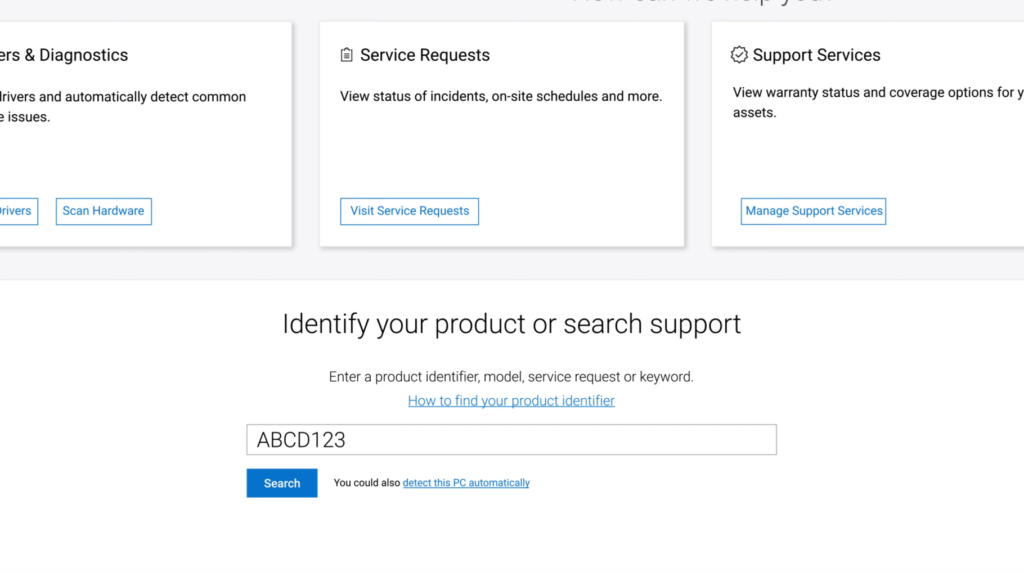Open the How to find your product identifier link

[511, 401]
